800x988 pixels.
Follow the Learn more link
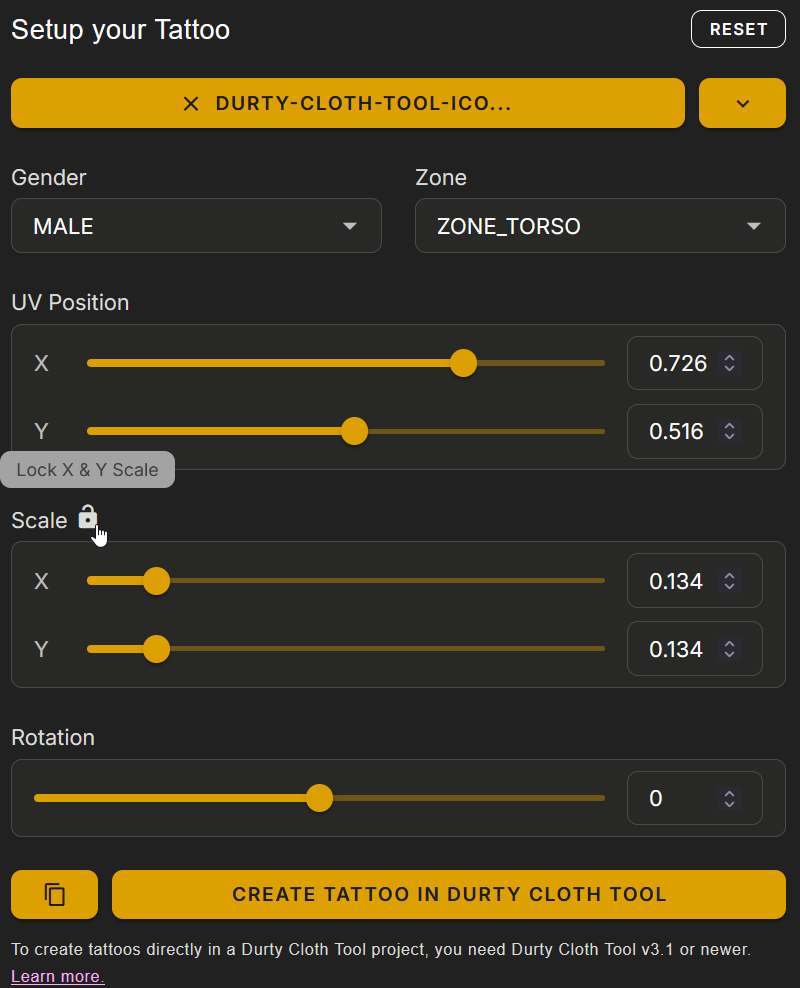(57, 976)
